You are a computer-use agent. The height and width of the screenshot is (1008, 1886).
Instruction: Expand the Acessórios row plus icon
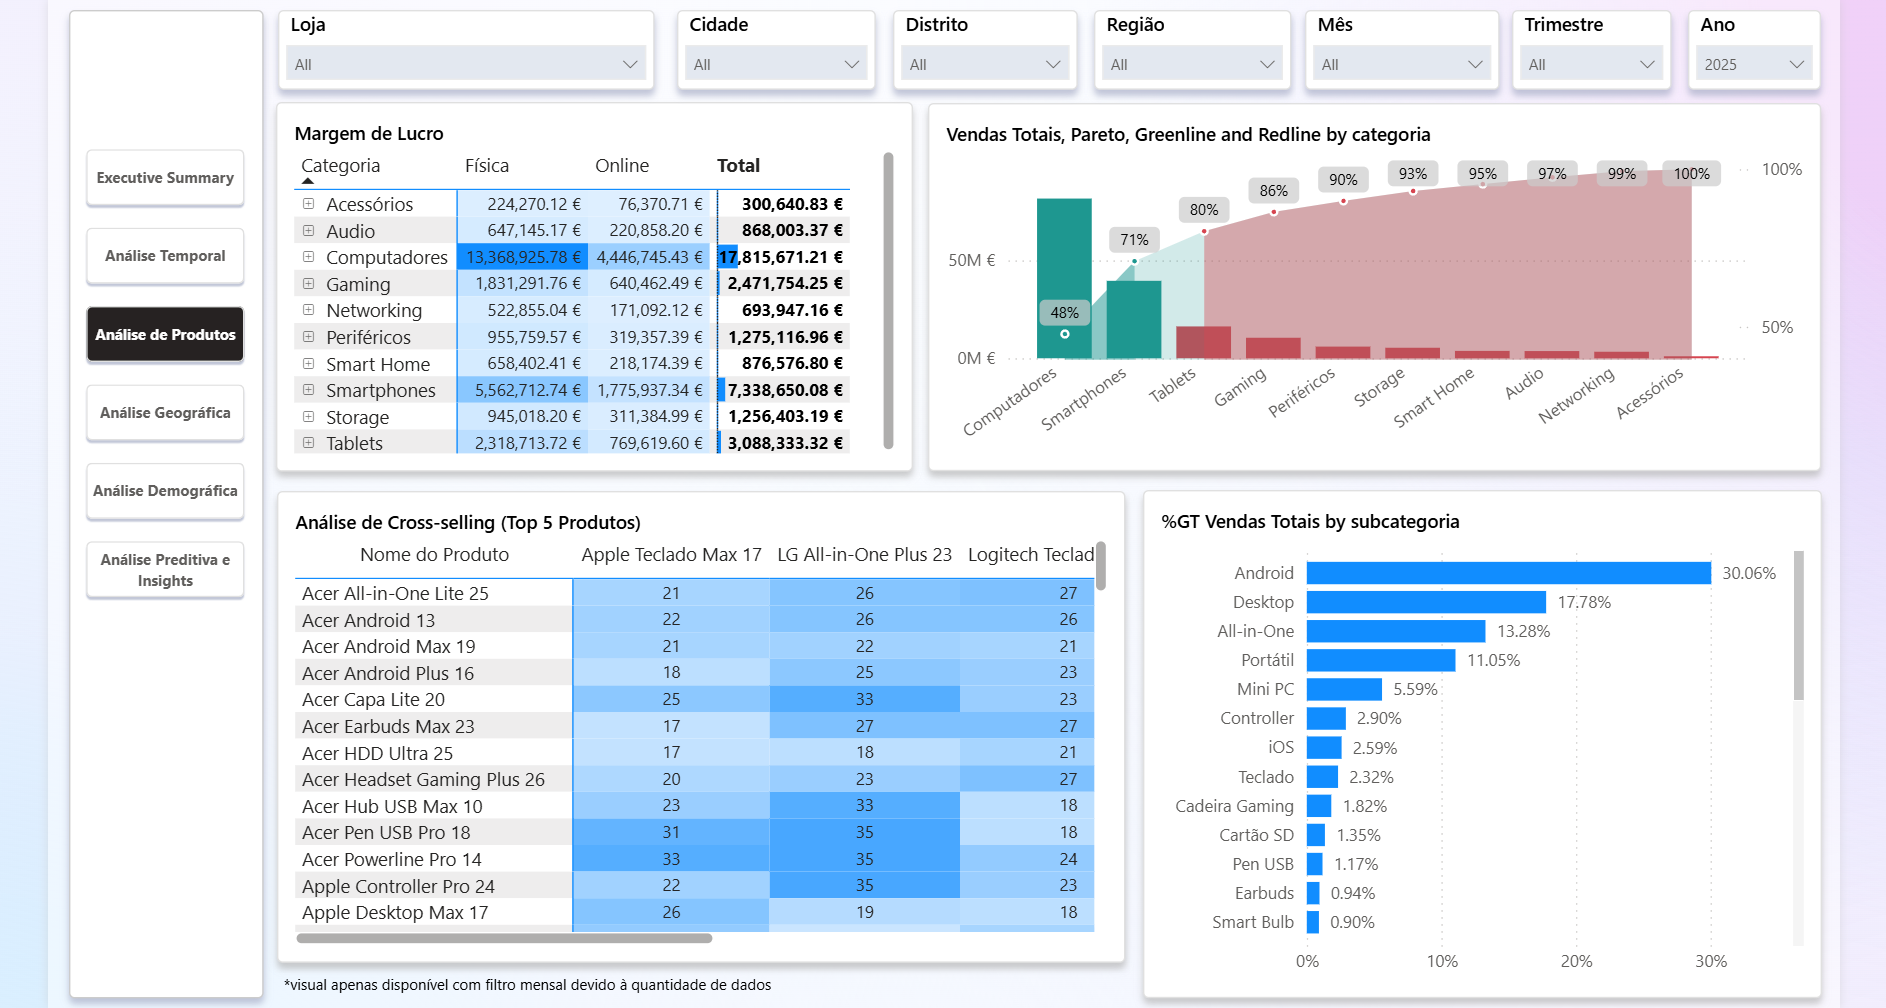(x=308, y=204)
